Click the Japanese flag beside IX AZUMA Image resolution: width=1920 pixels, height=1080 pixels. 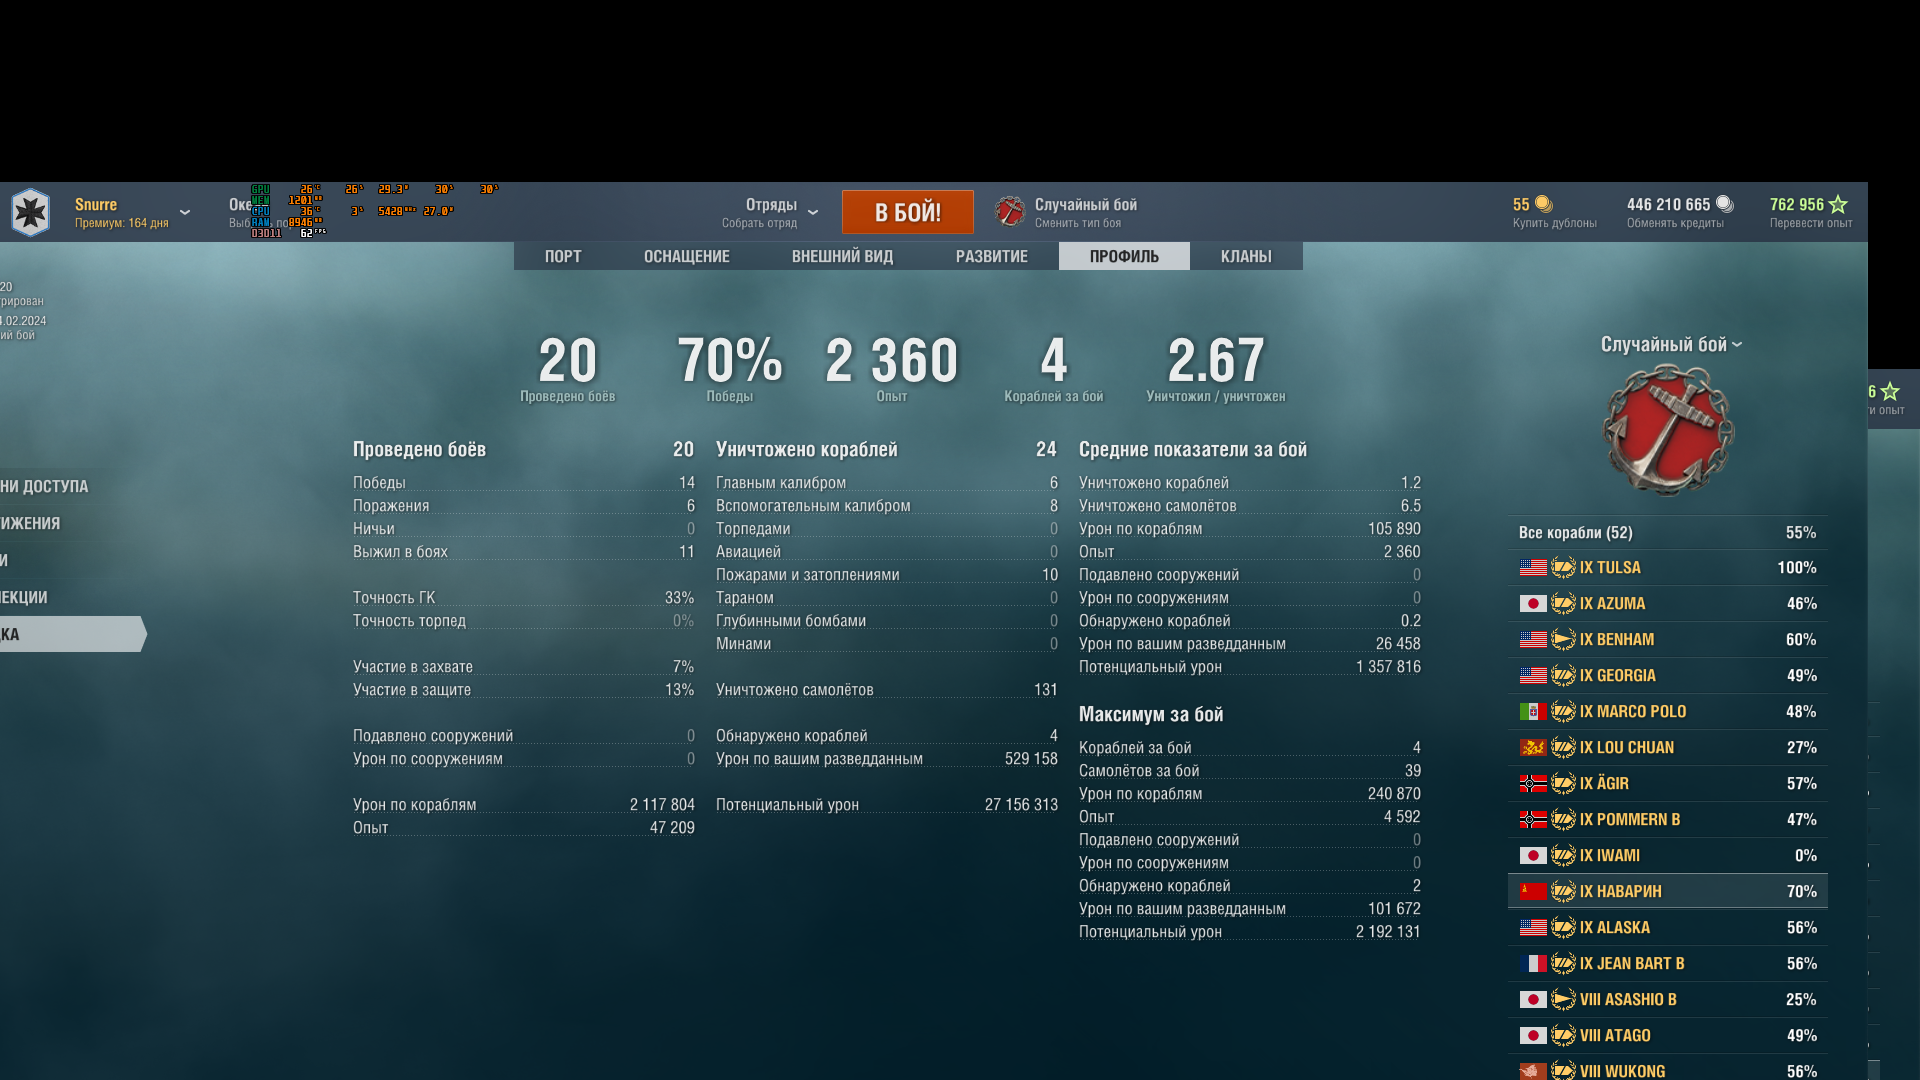pyautogui.click(x=1532, y=604)
